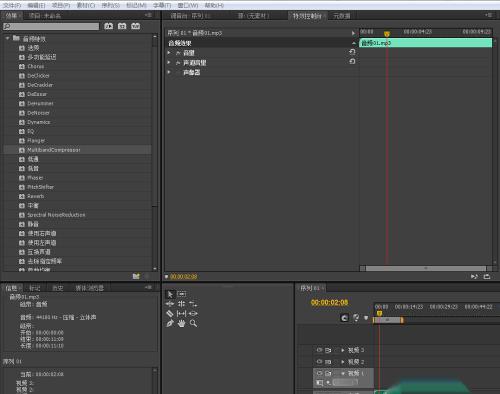Screen dimensions: 500x394
Task: Click the timeline work area bar
Action: [388, 320]
